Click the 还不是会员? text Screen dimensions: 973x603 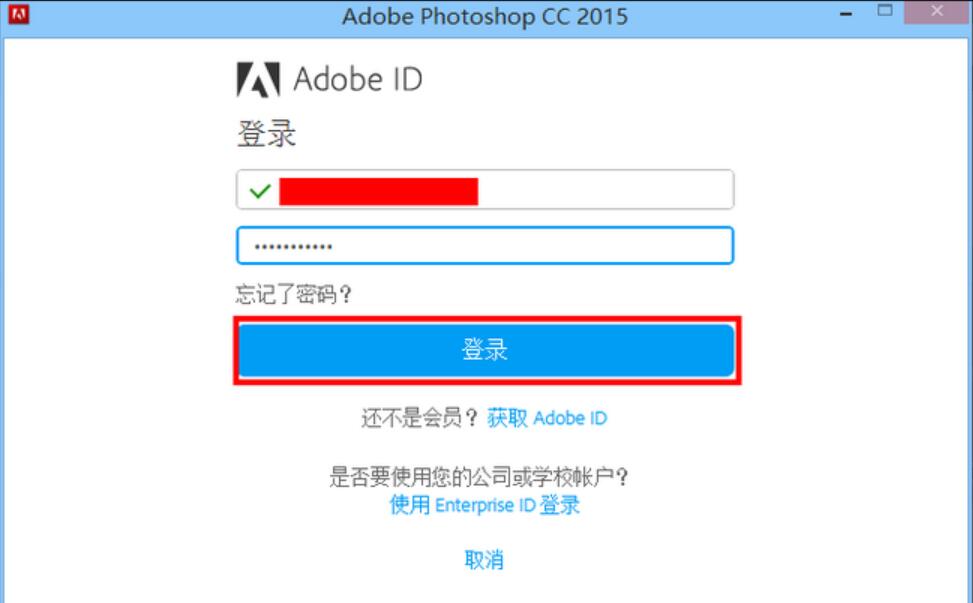[419, 418]
